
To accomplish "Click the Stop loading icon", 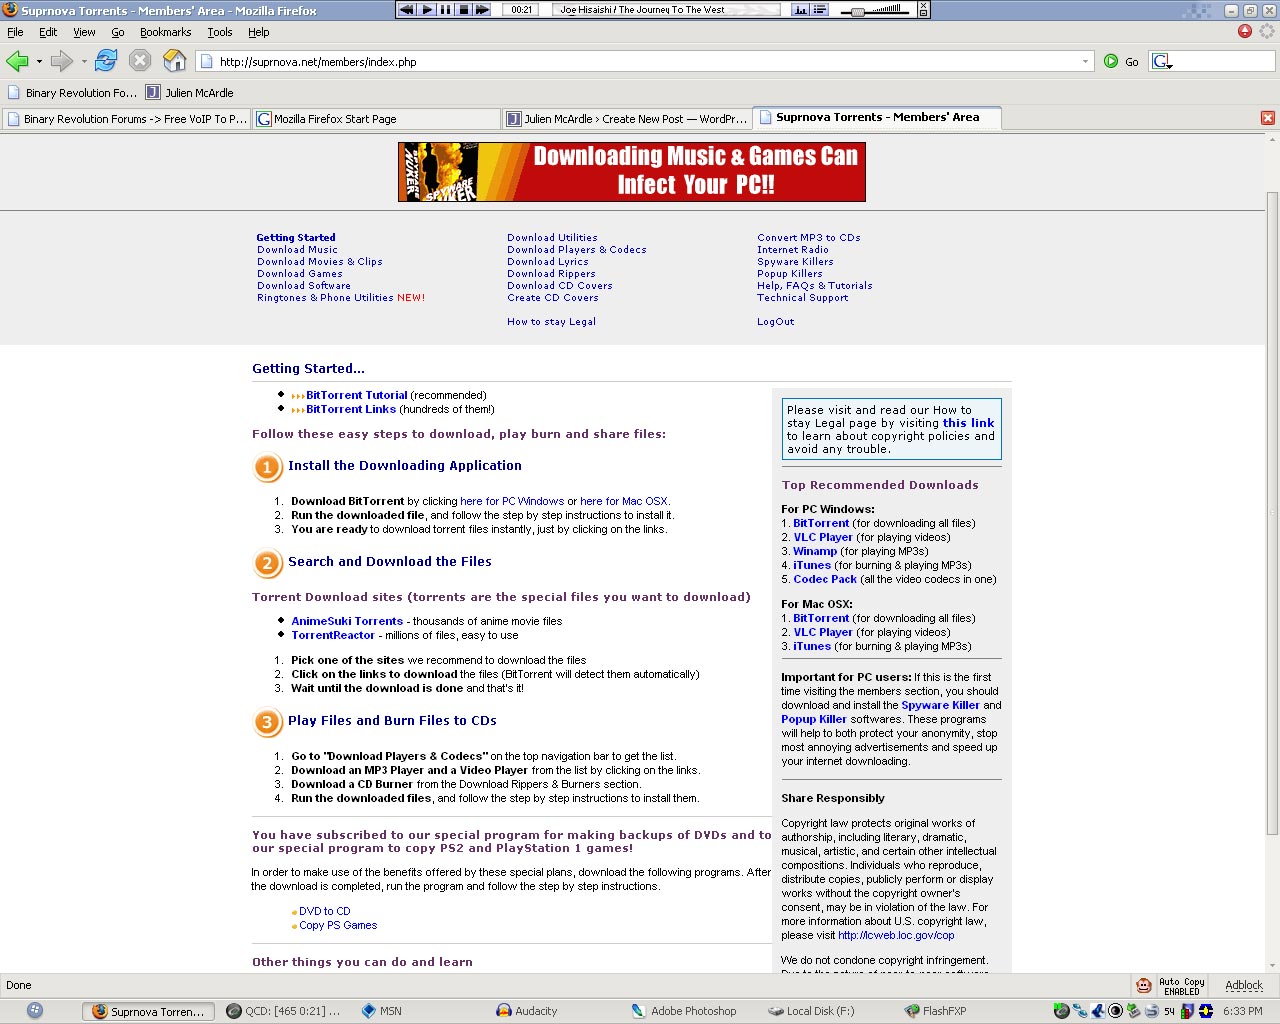I will click(140, 61).
